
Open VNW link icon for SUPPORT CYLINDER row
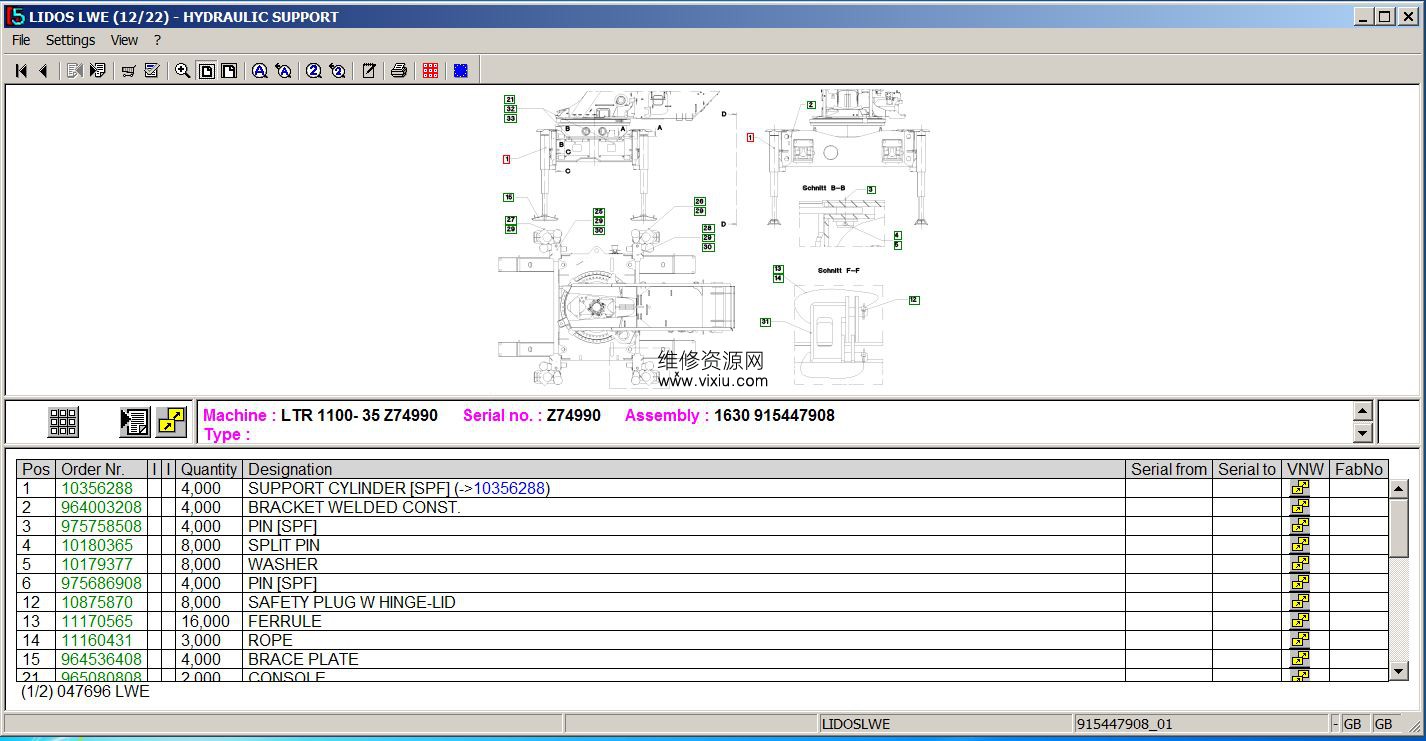tap(1299, 488)
